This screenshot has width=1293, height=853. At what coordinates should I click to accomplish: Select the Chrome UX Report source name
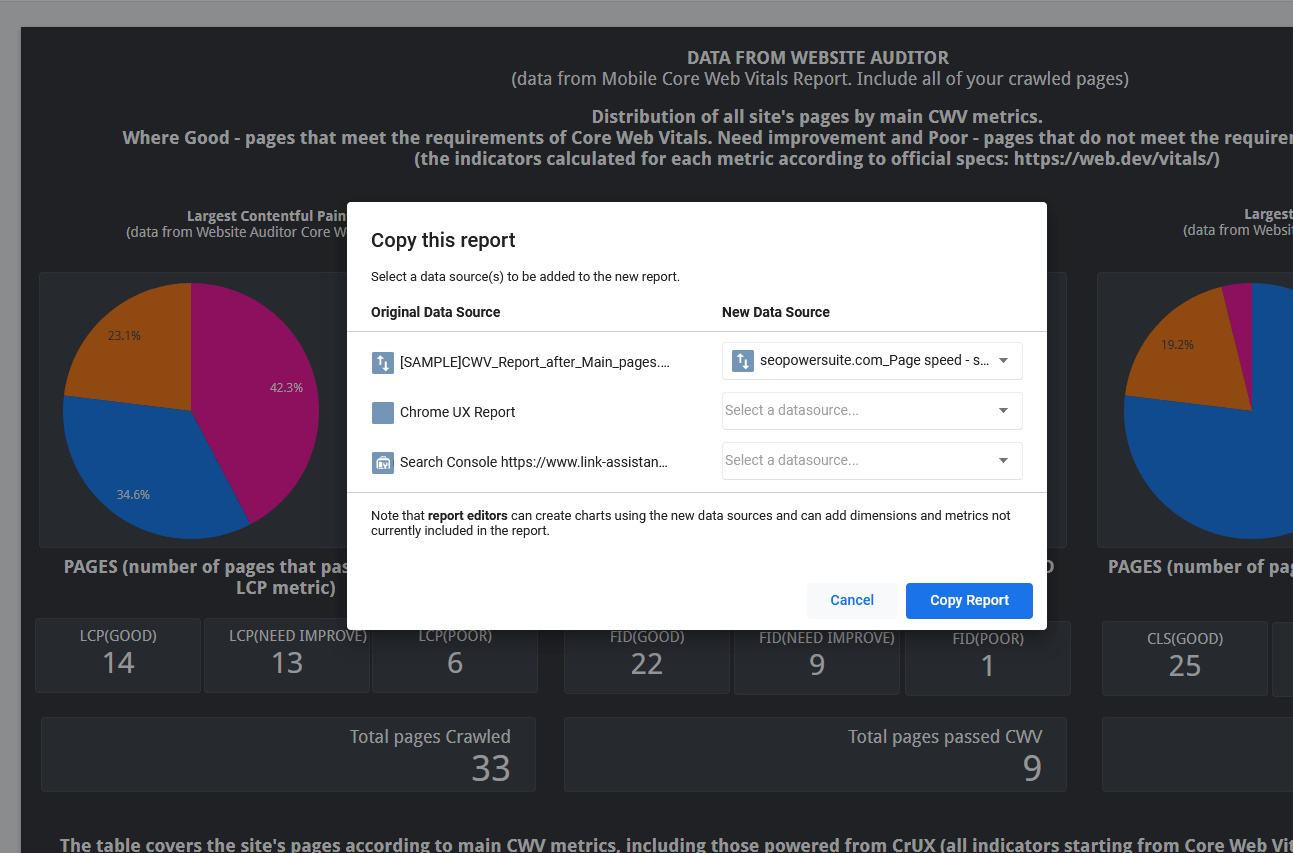click(457, 412)
